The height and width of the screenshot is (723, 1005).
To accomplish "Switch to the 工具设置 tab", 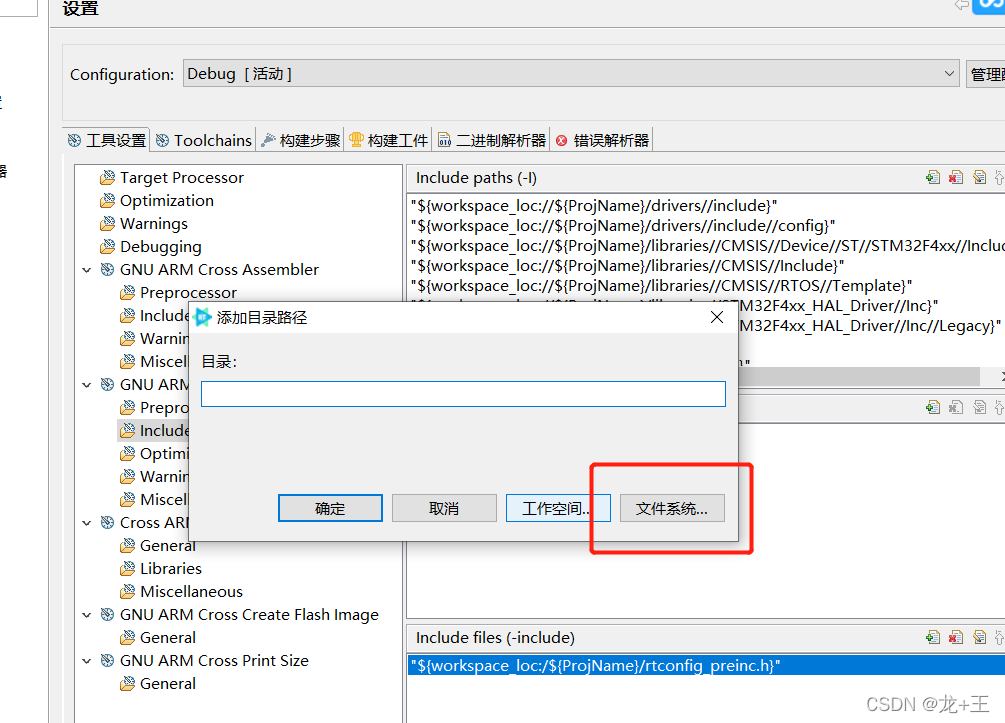I will tap(107, 140).
